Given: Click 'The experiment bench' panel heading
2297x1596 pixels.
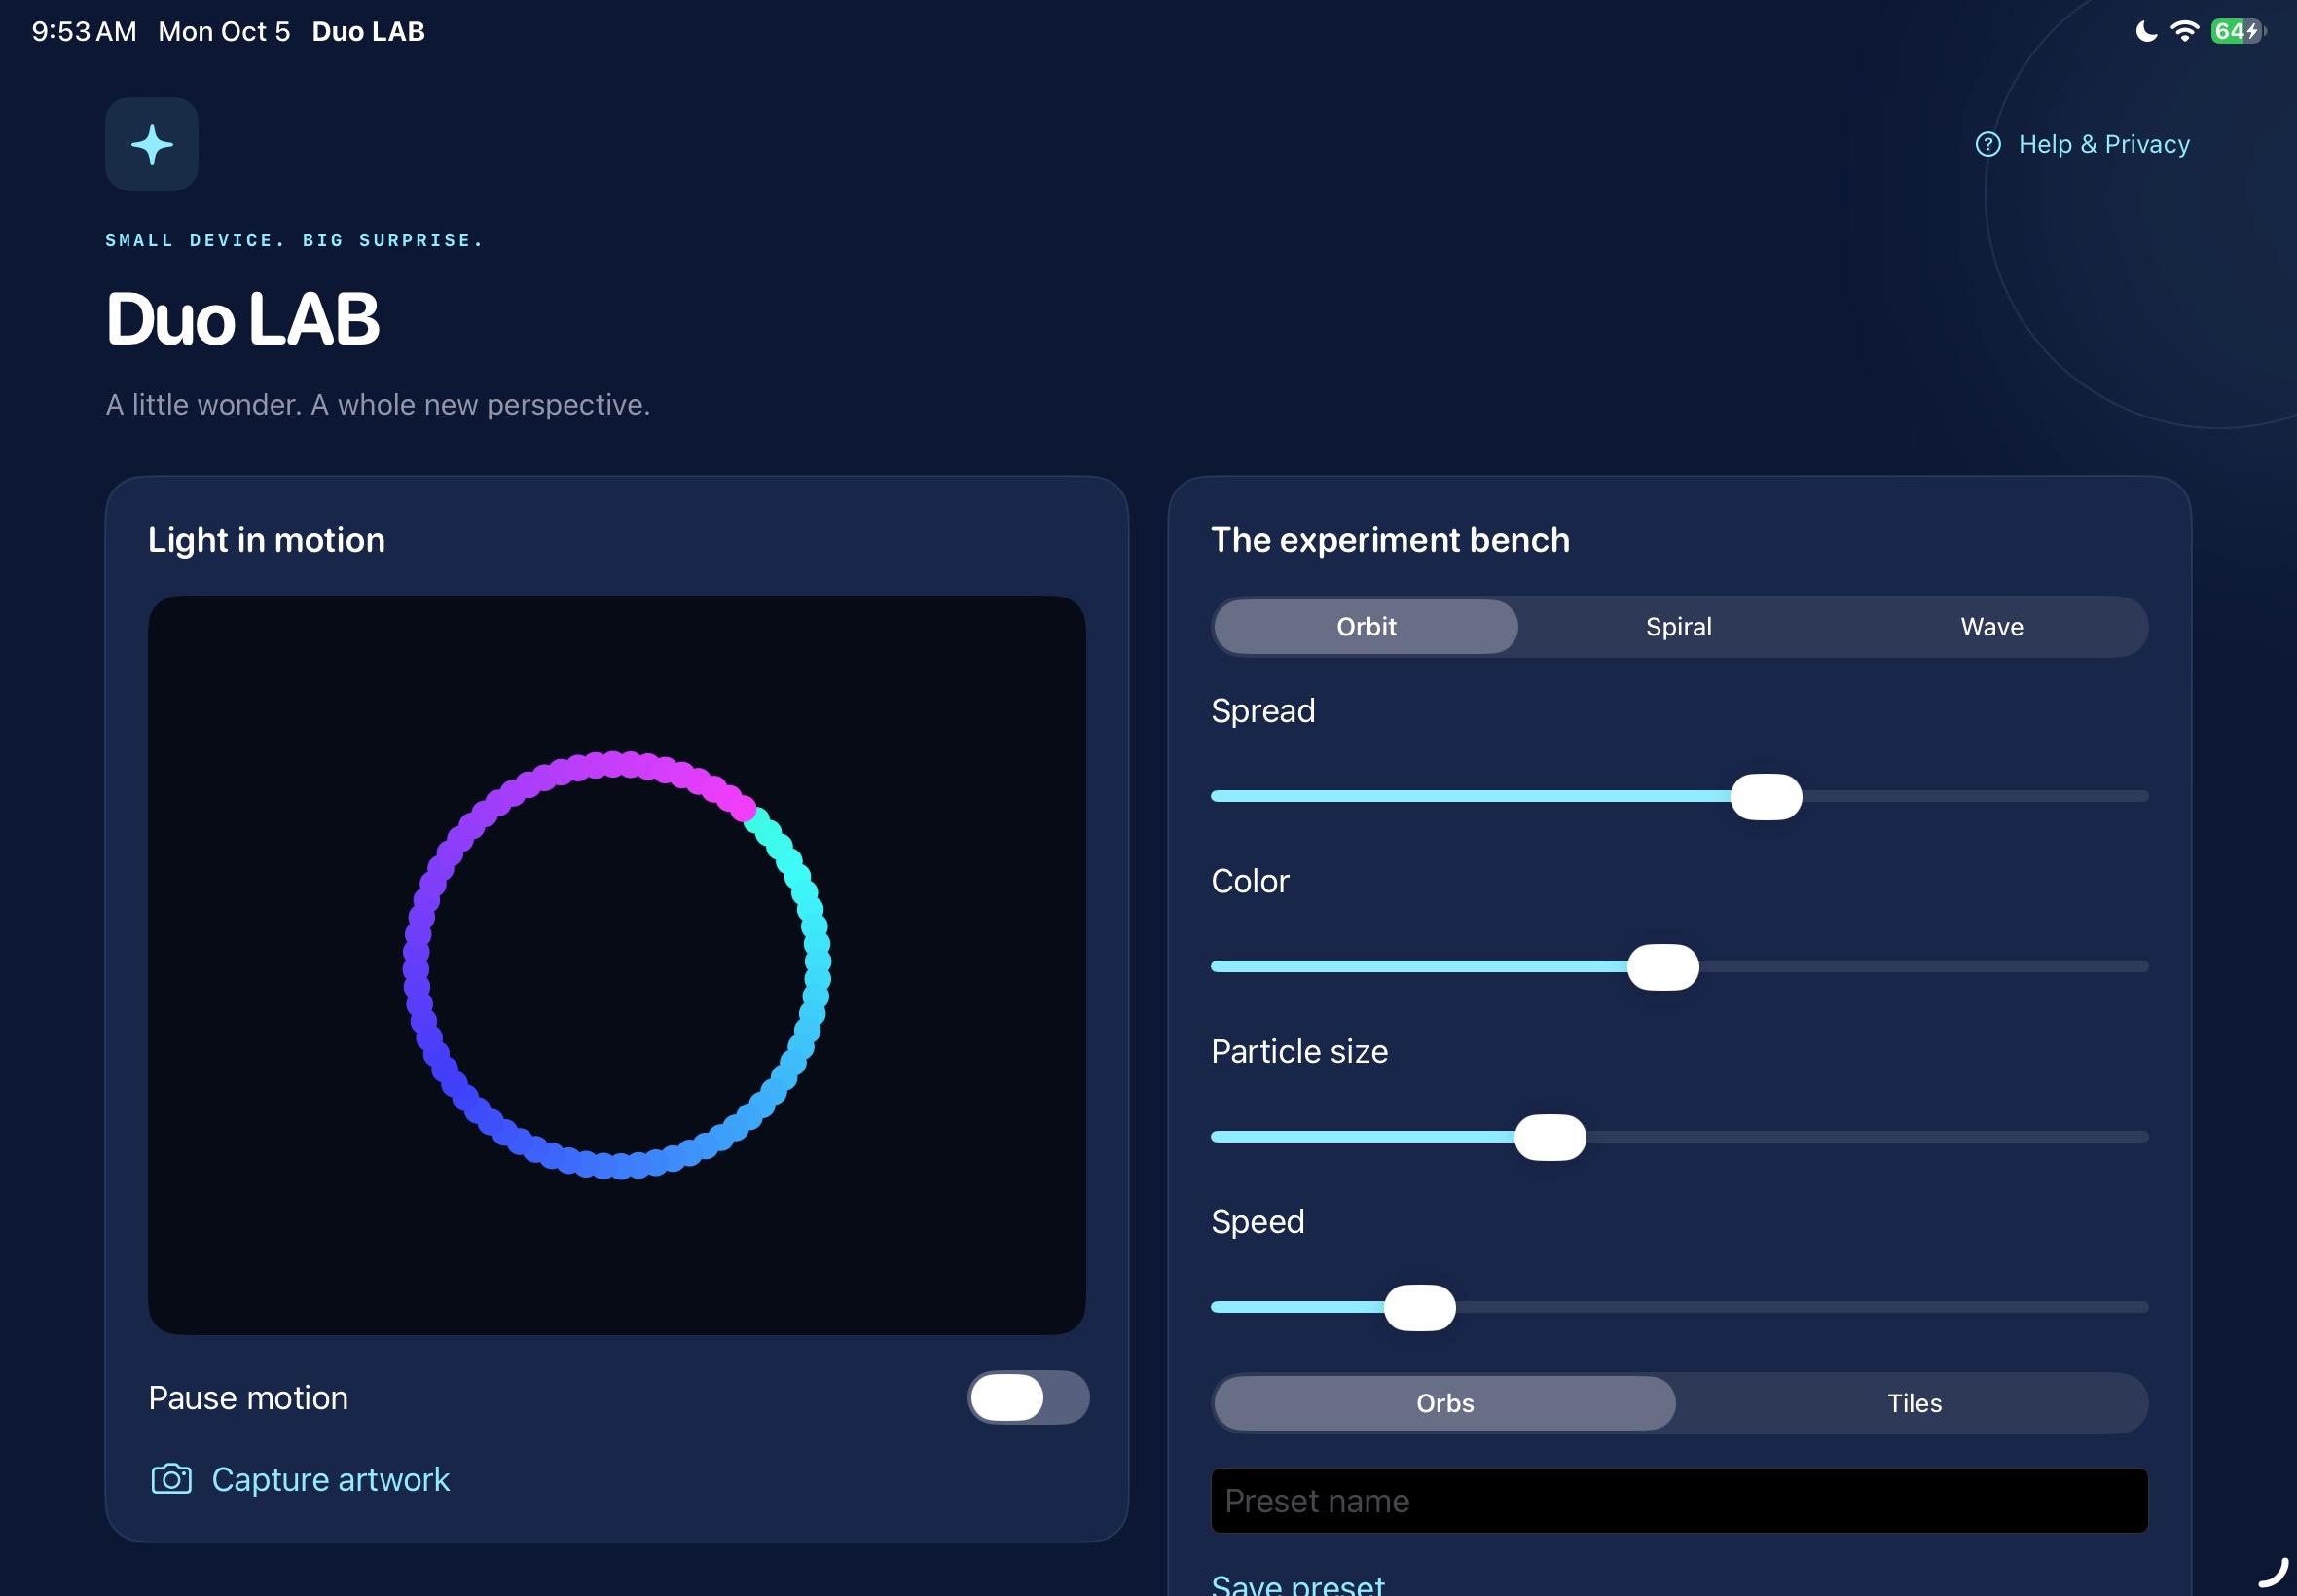Looking at the screenshot, I should coord(1390,540).
